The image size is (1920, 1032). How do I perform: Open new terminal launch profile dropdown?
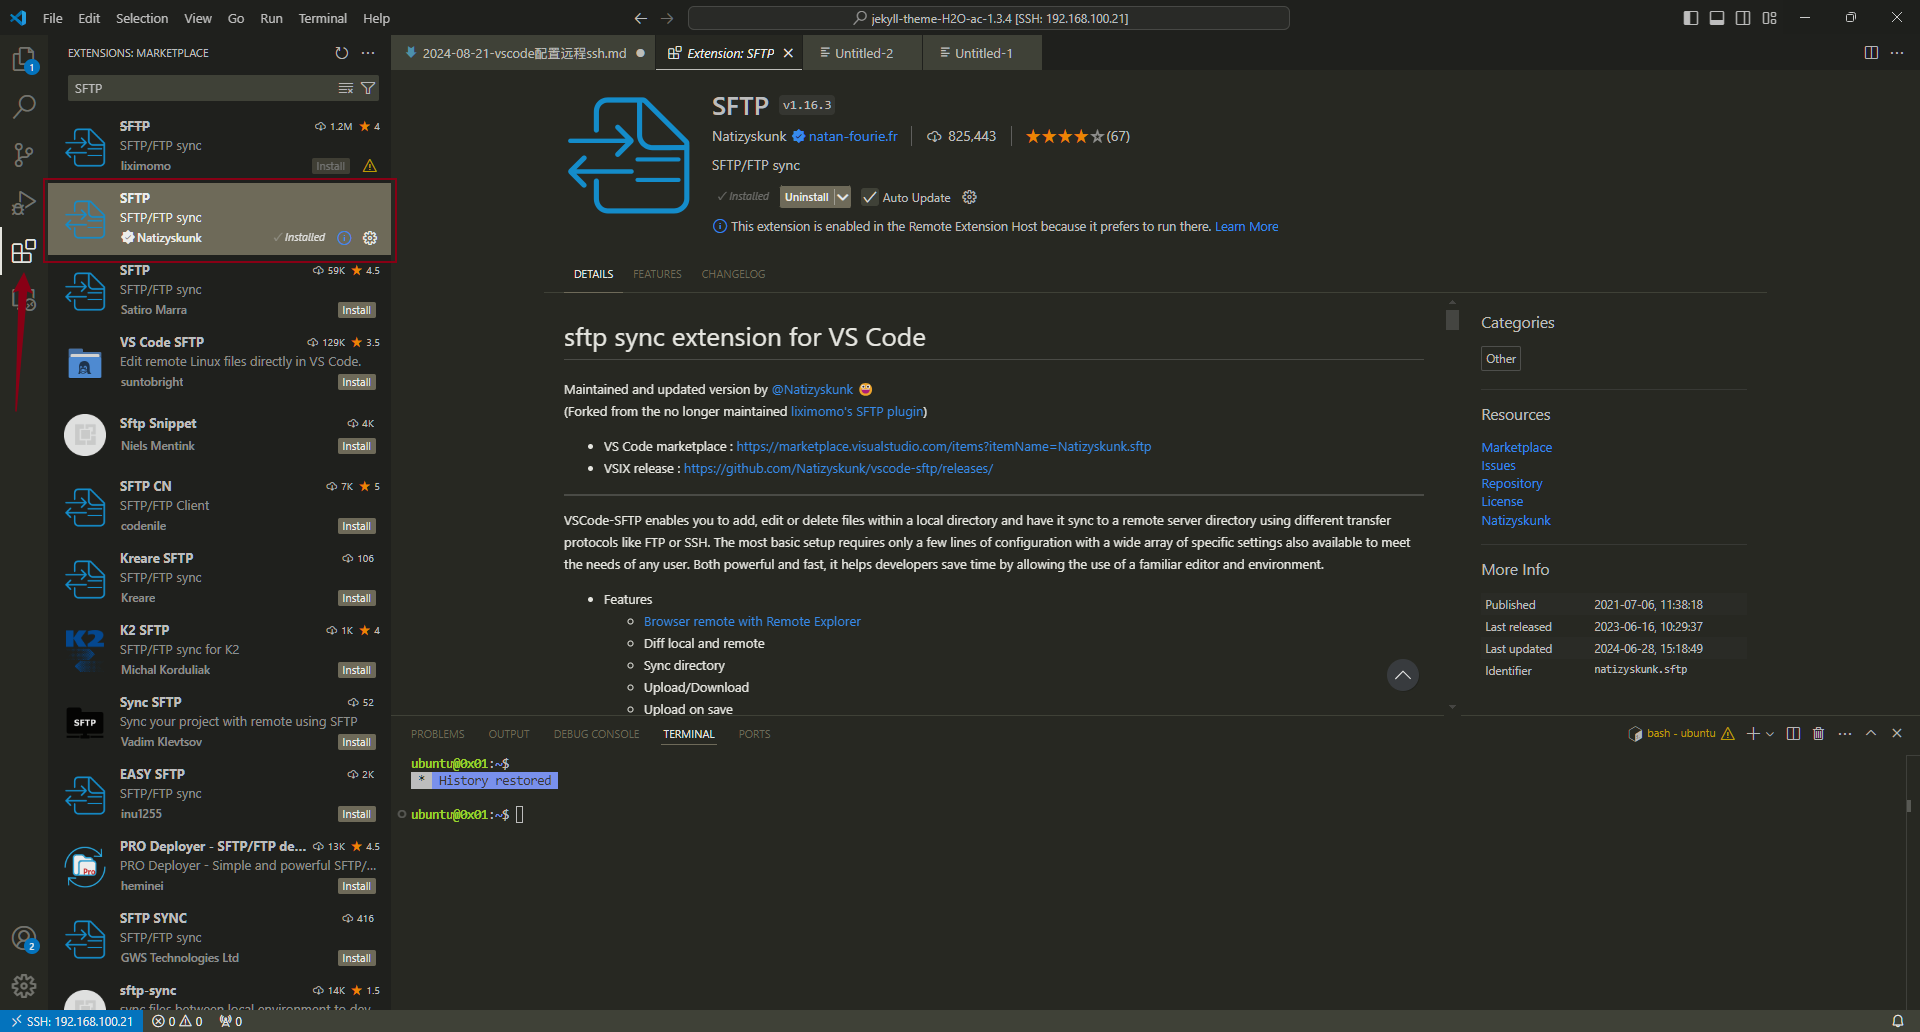click(1770, 734)
